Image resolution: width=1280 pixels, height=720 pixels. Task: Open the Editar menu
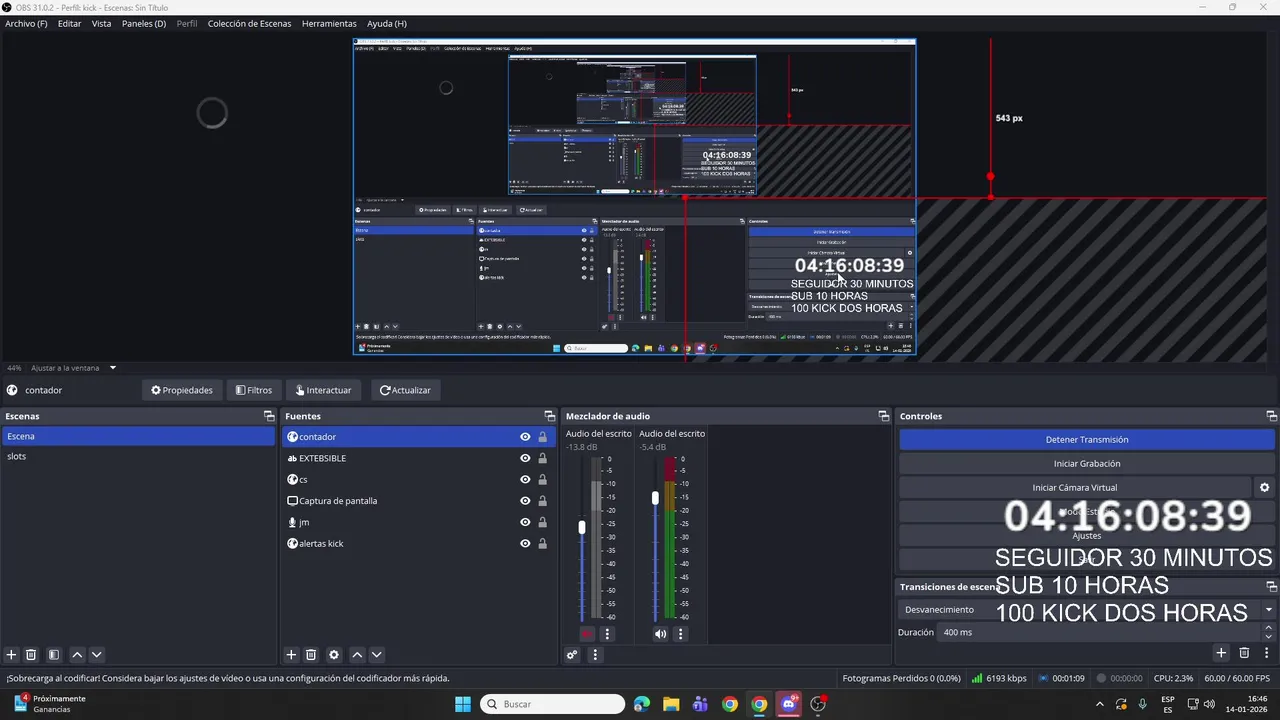click(69, 23)
